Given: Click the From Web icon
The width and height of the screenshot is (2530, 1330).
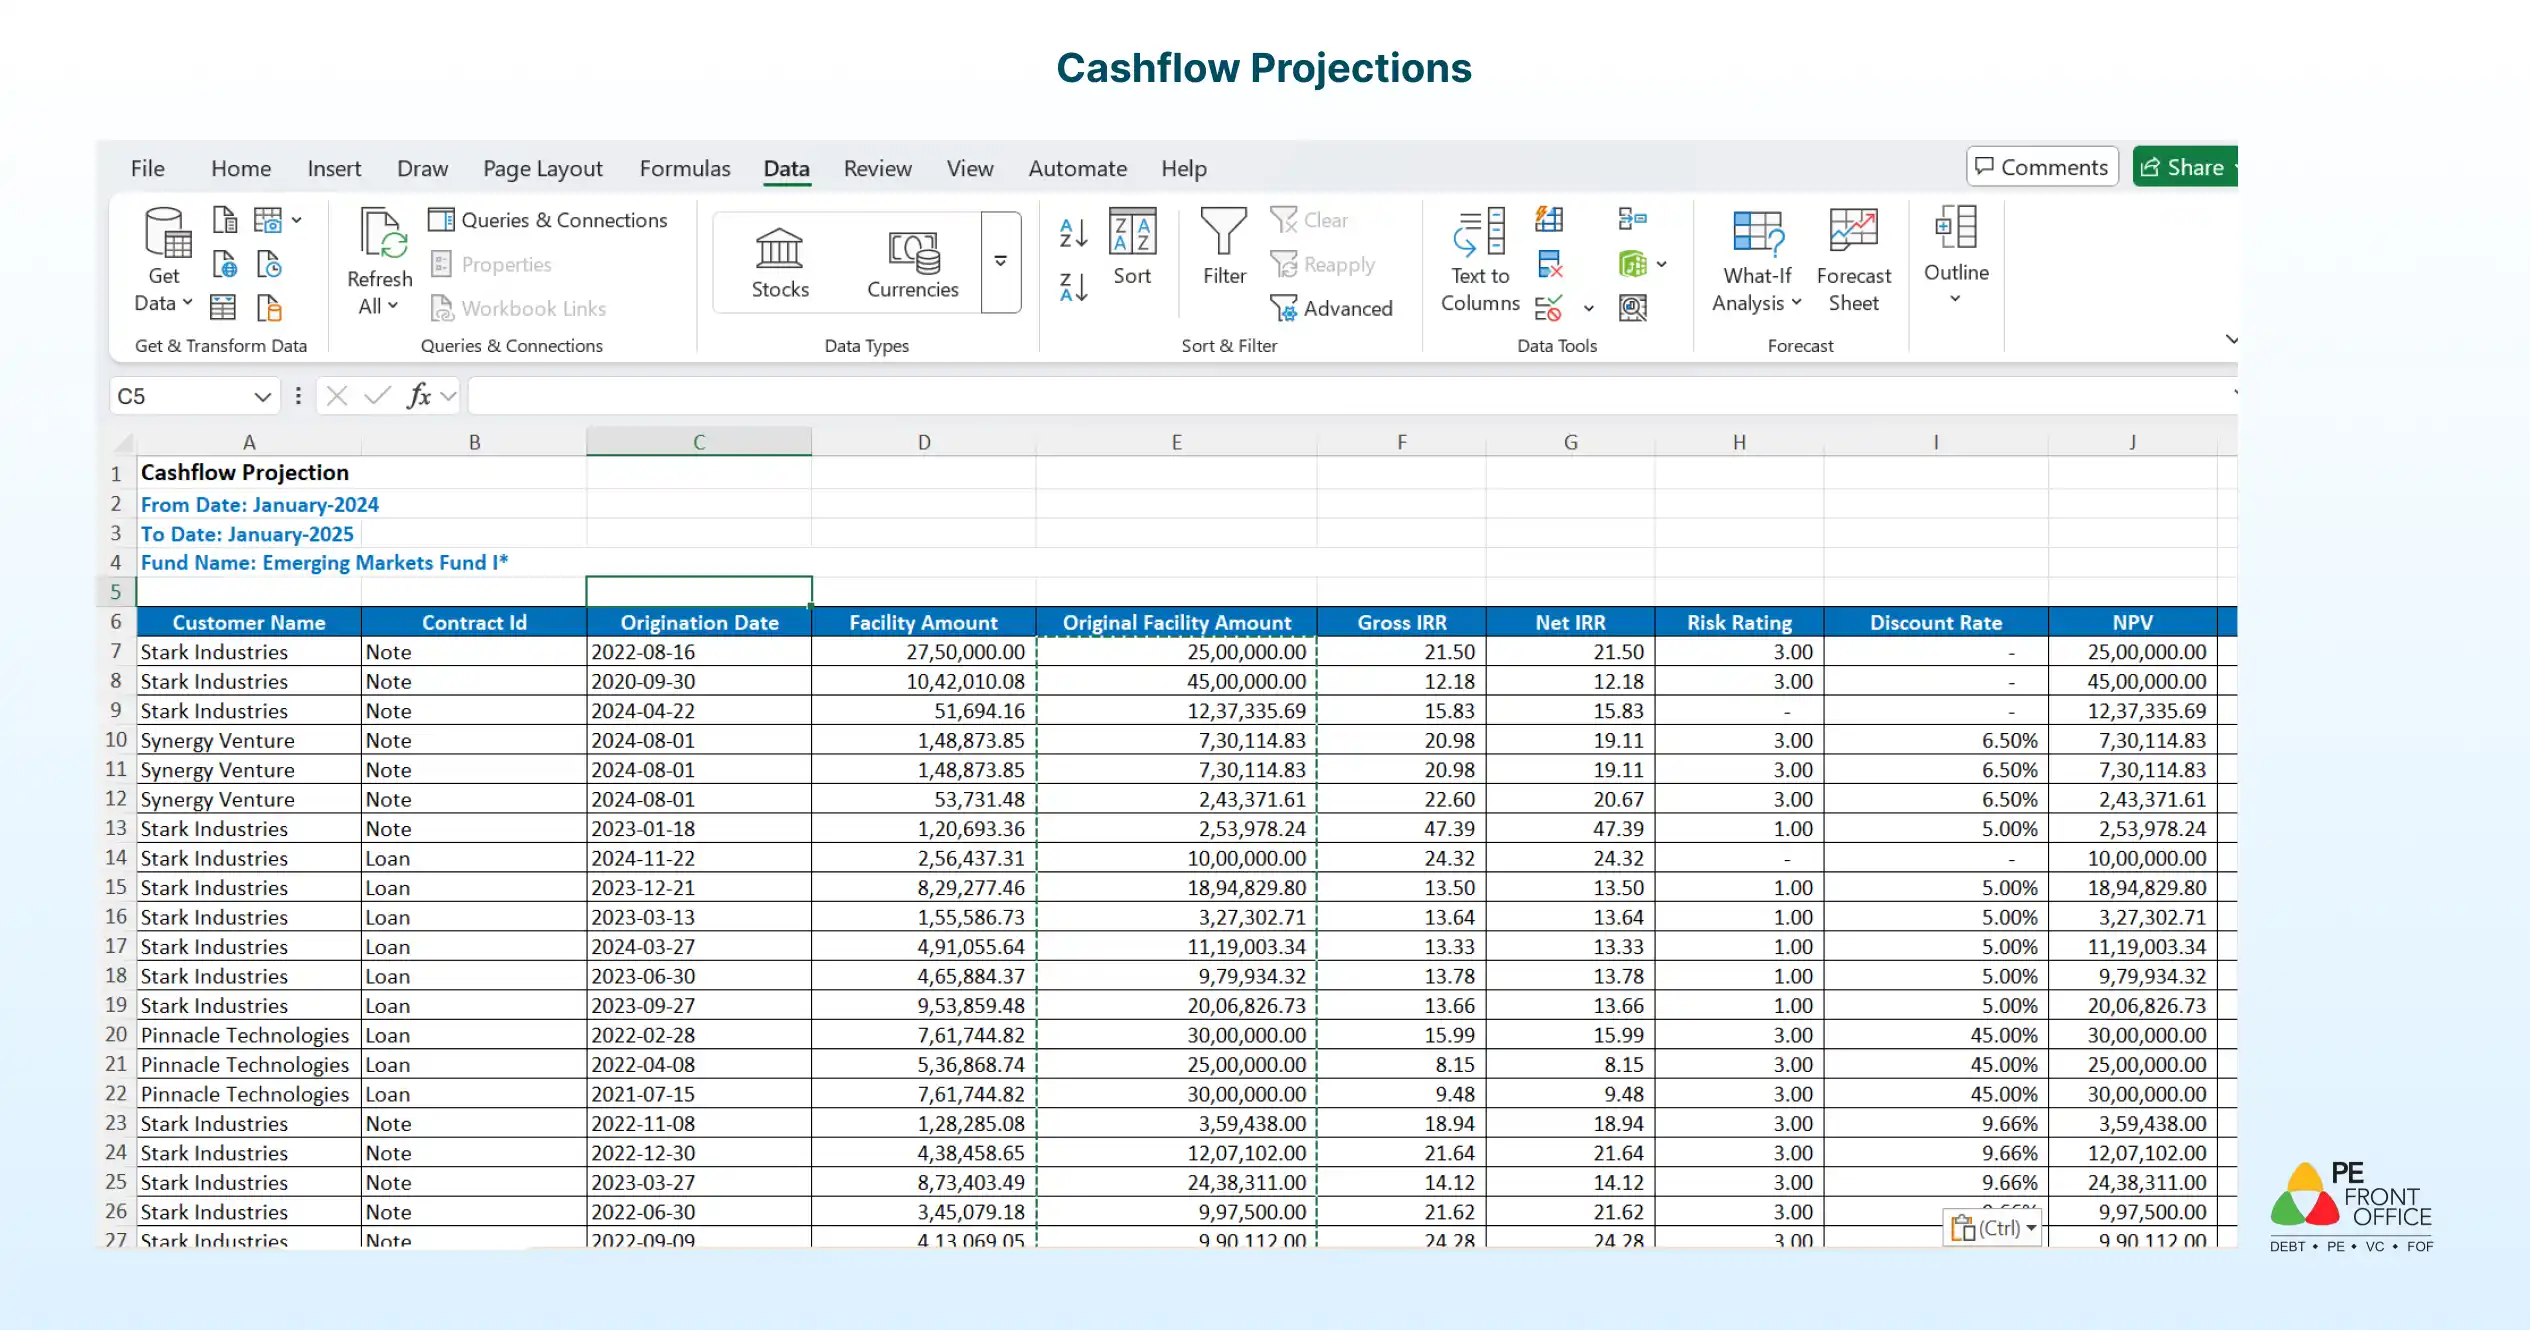Looking at the screenshot, I should 225,264.
